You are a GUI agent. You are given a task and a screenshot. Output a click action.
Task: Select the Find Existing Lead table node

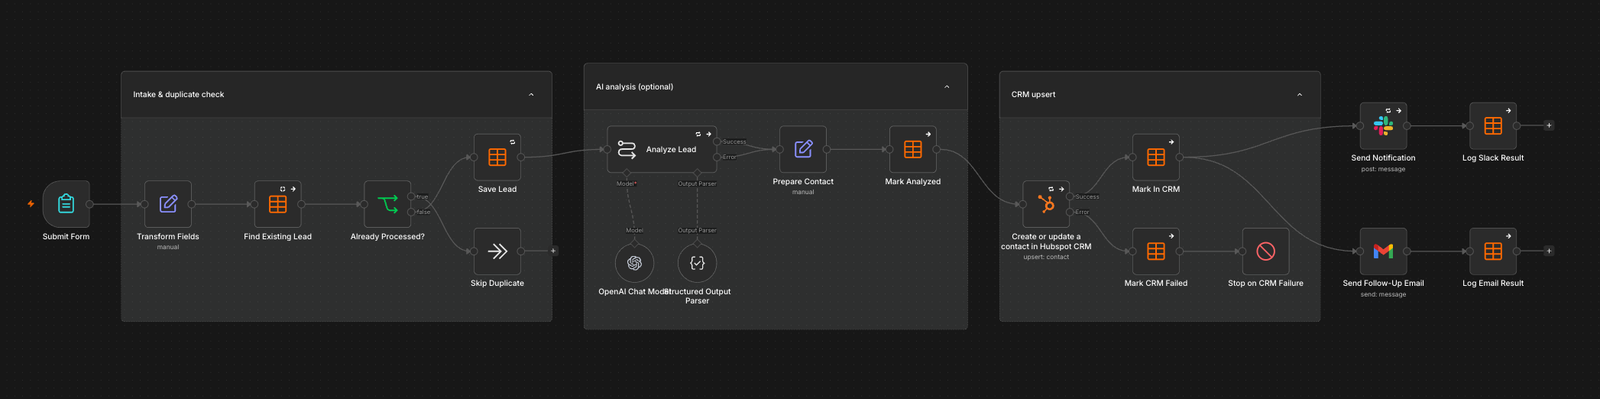278,204
